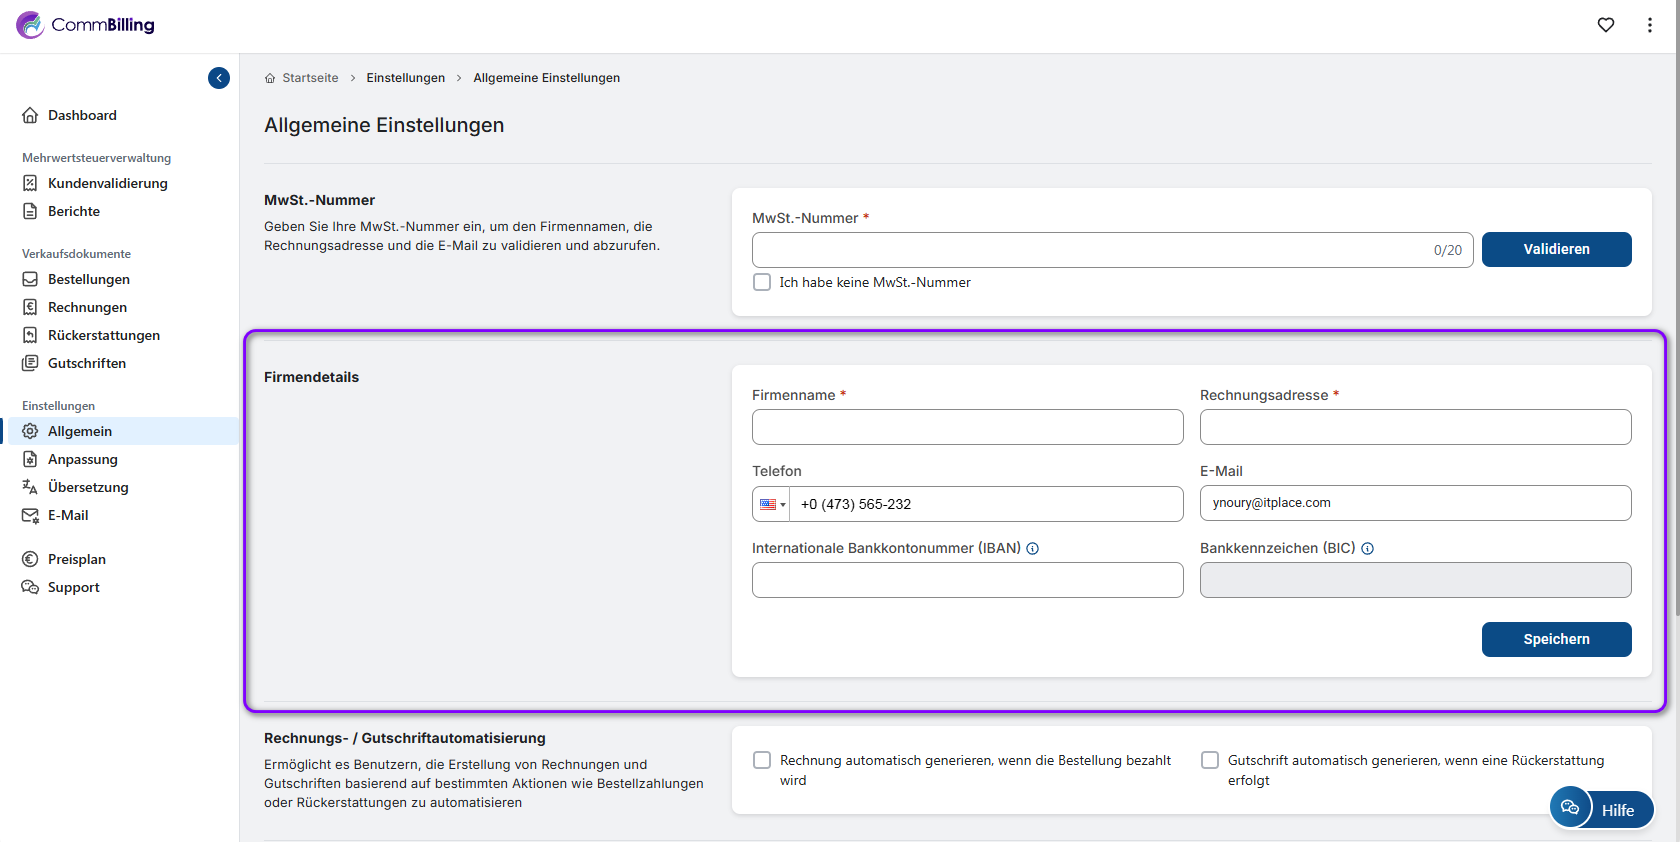This screenshot has height=842, width=1680.
Task: Click the Anpassung icon
Action: click(30, 459)
